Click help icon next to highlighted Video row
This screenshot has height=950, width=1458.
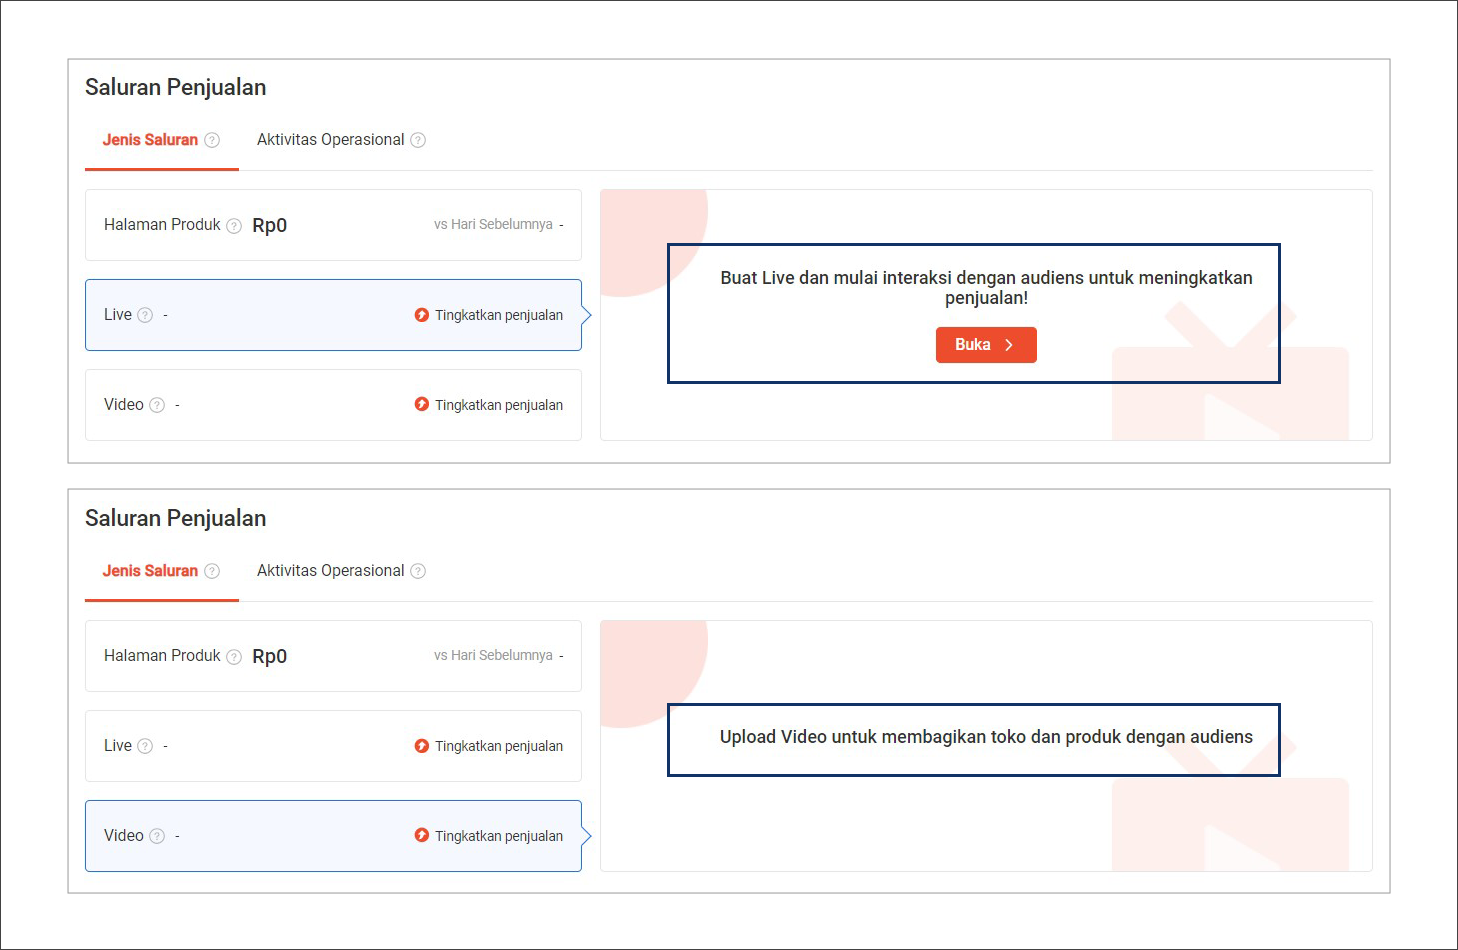point(157,836)
